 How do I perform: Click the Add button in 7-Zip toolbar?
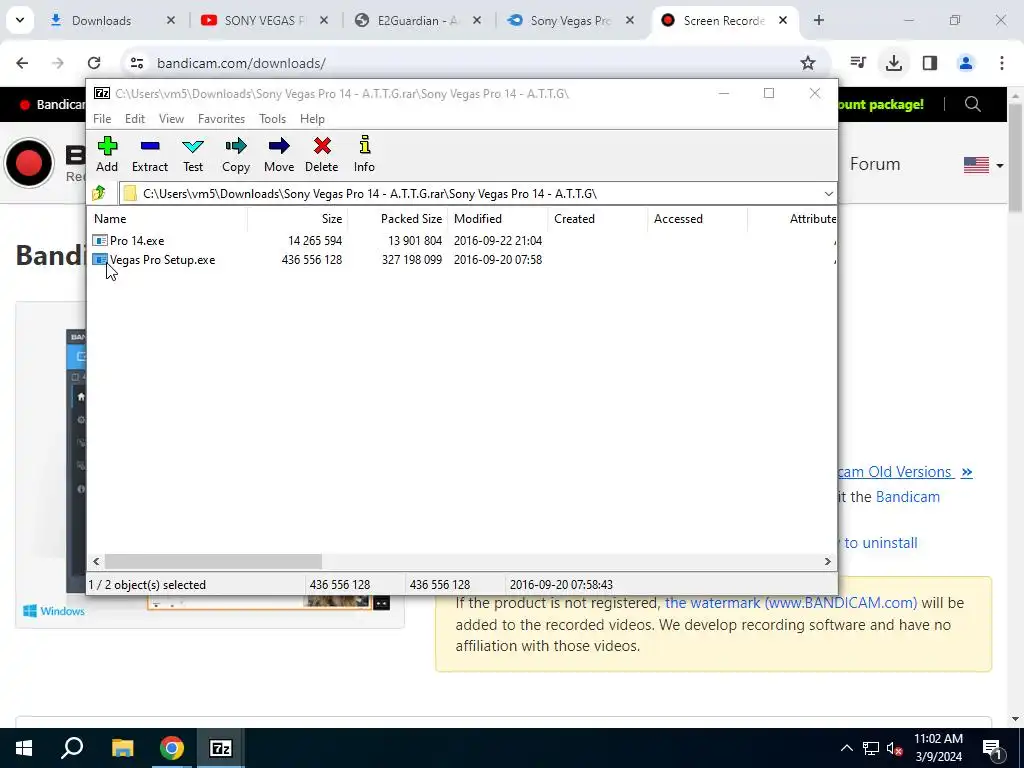(x=107, y=154)
